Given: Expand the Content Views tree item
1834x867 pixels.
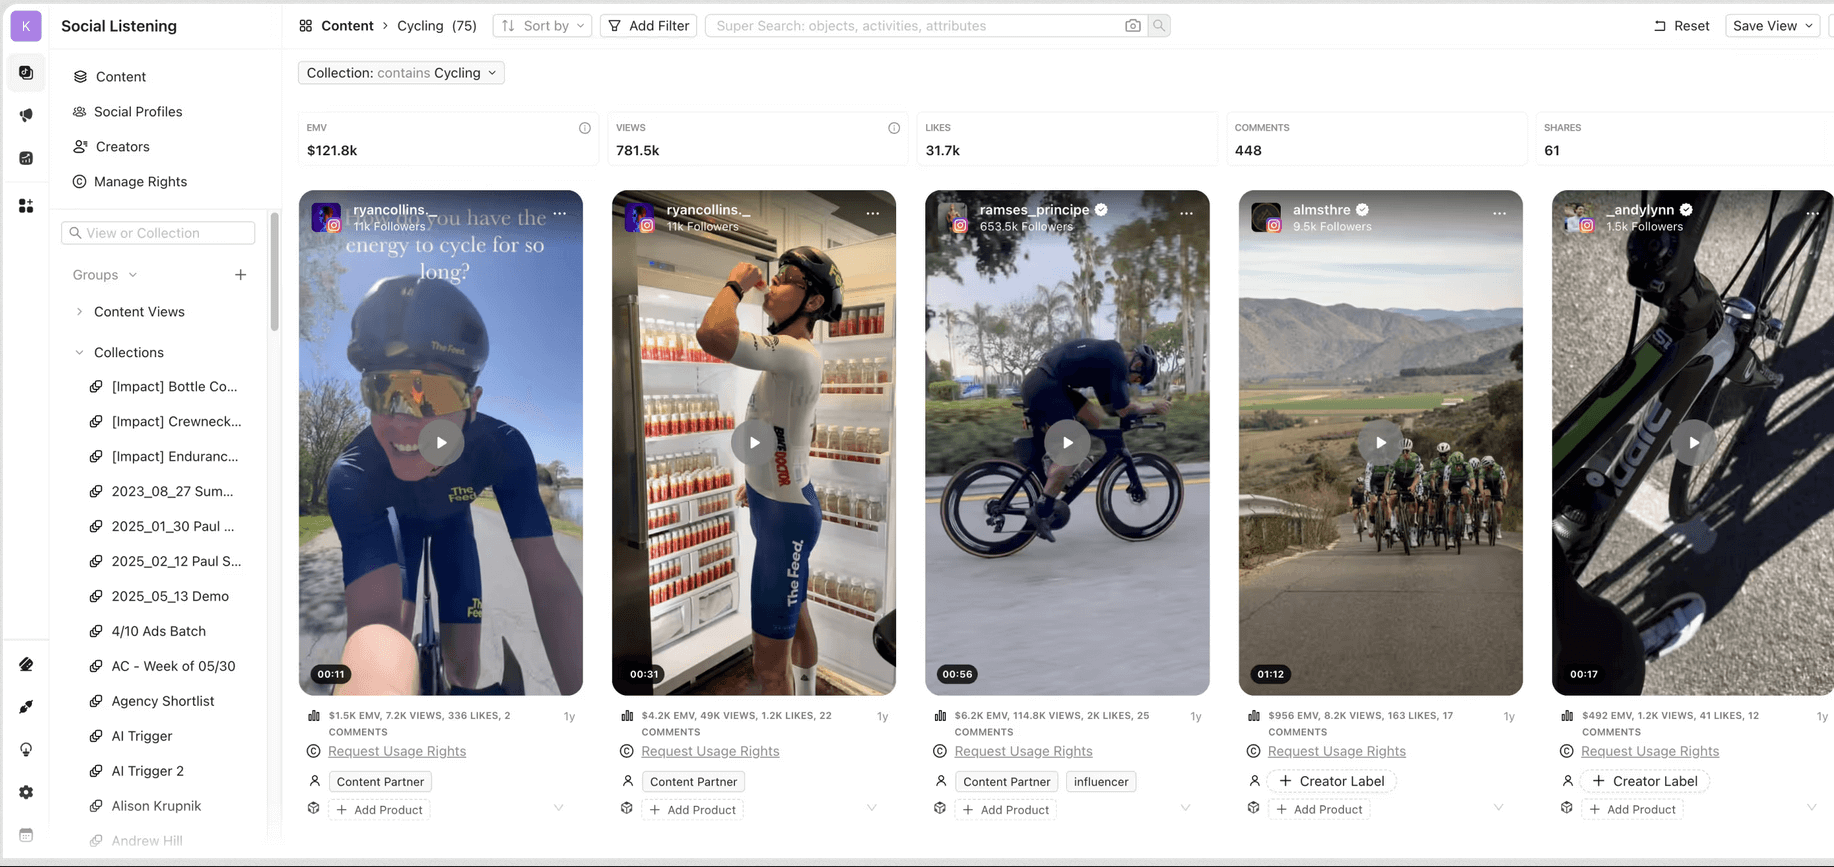Looking at the screenshot, I should pyautogui.click(x=80, y=312).
